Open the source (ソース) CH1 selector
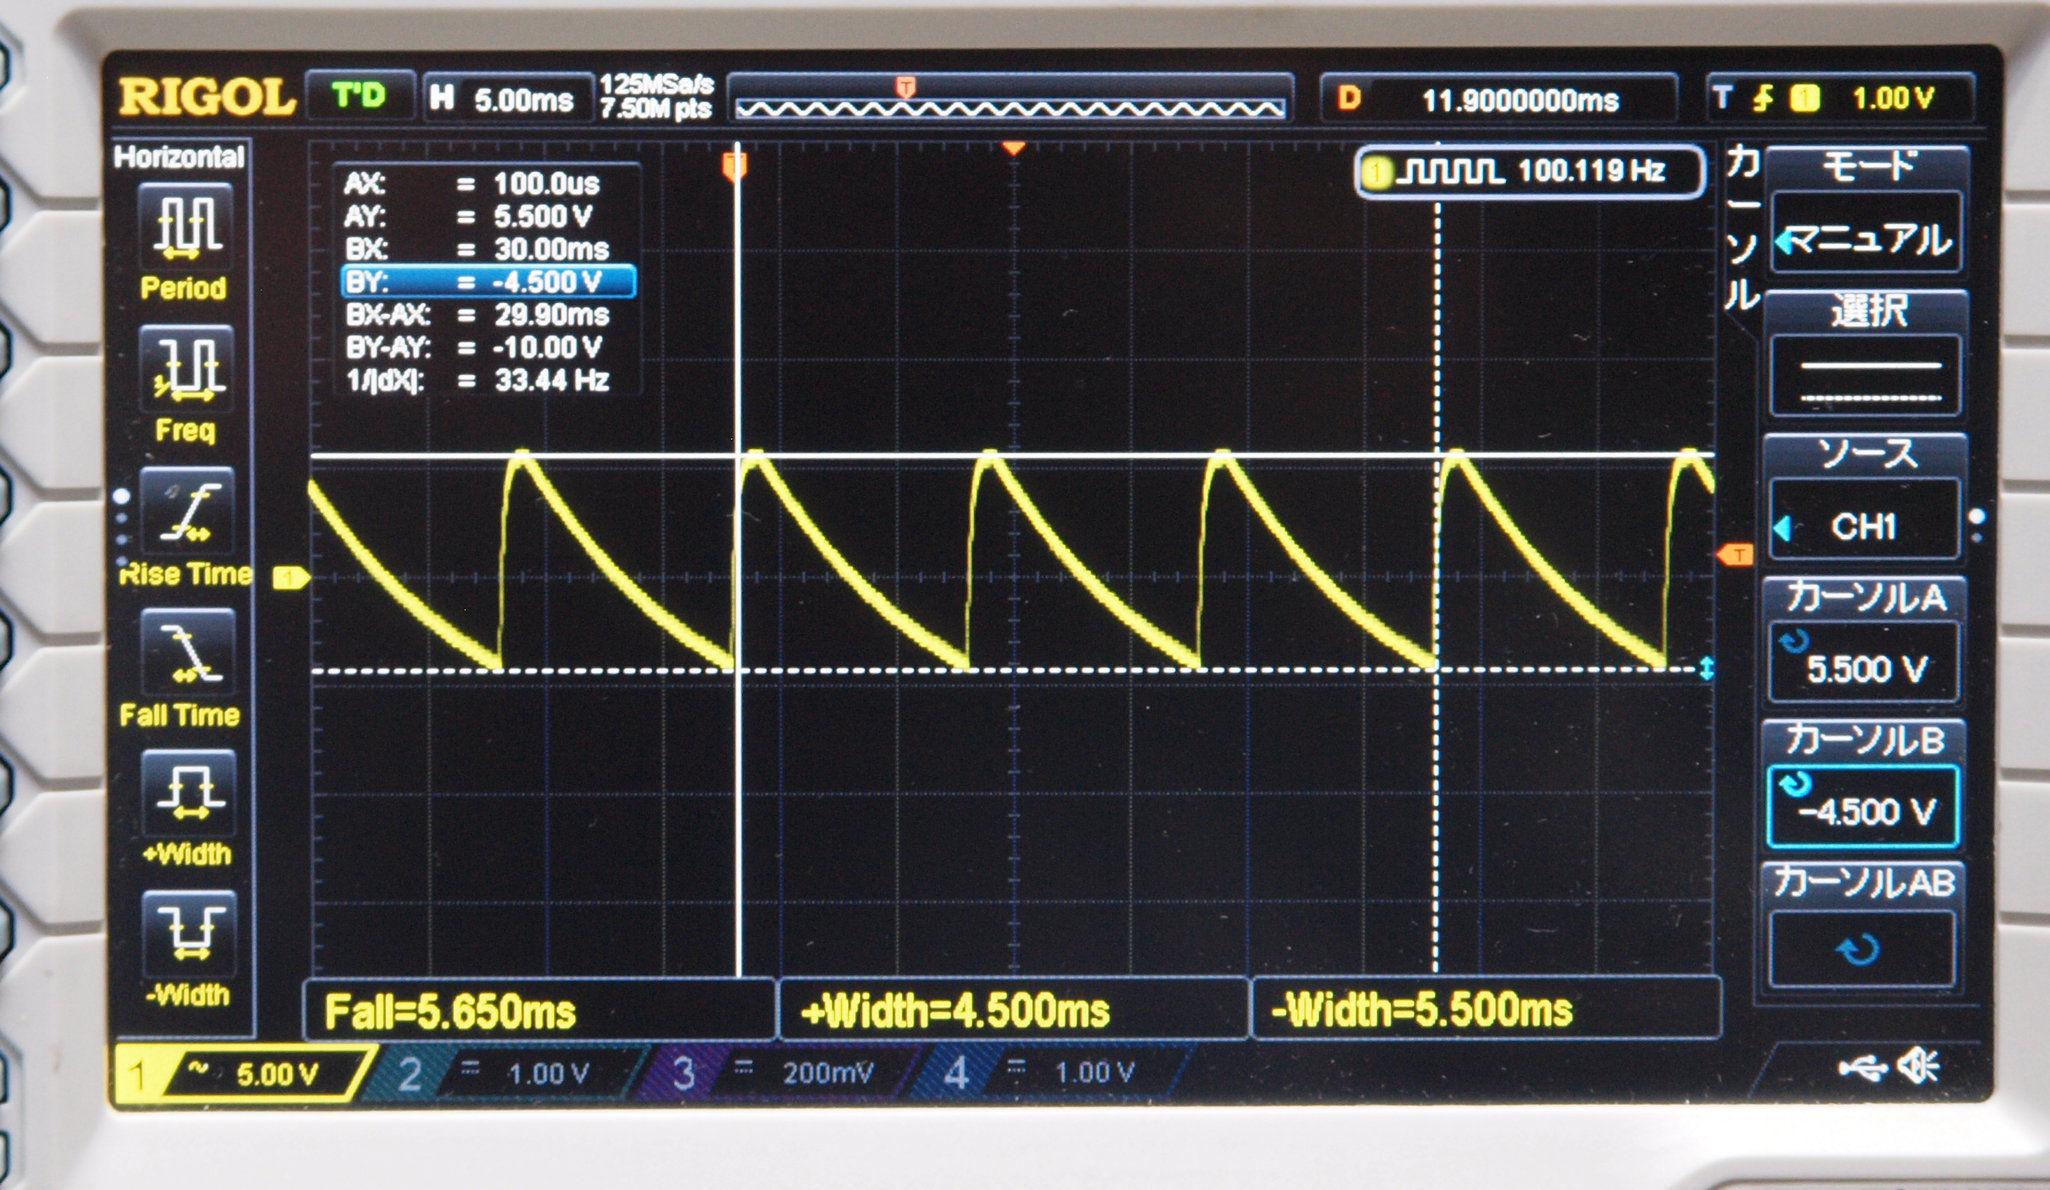Image resolution: width=2050 pixels, height=1190 pixels. [x=1863, y=525]
